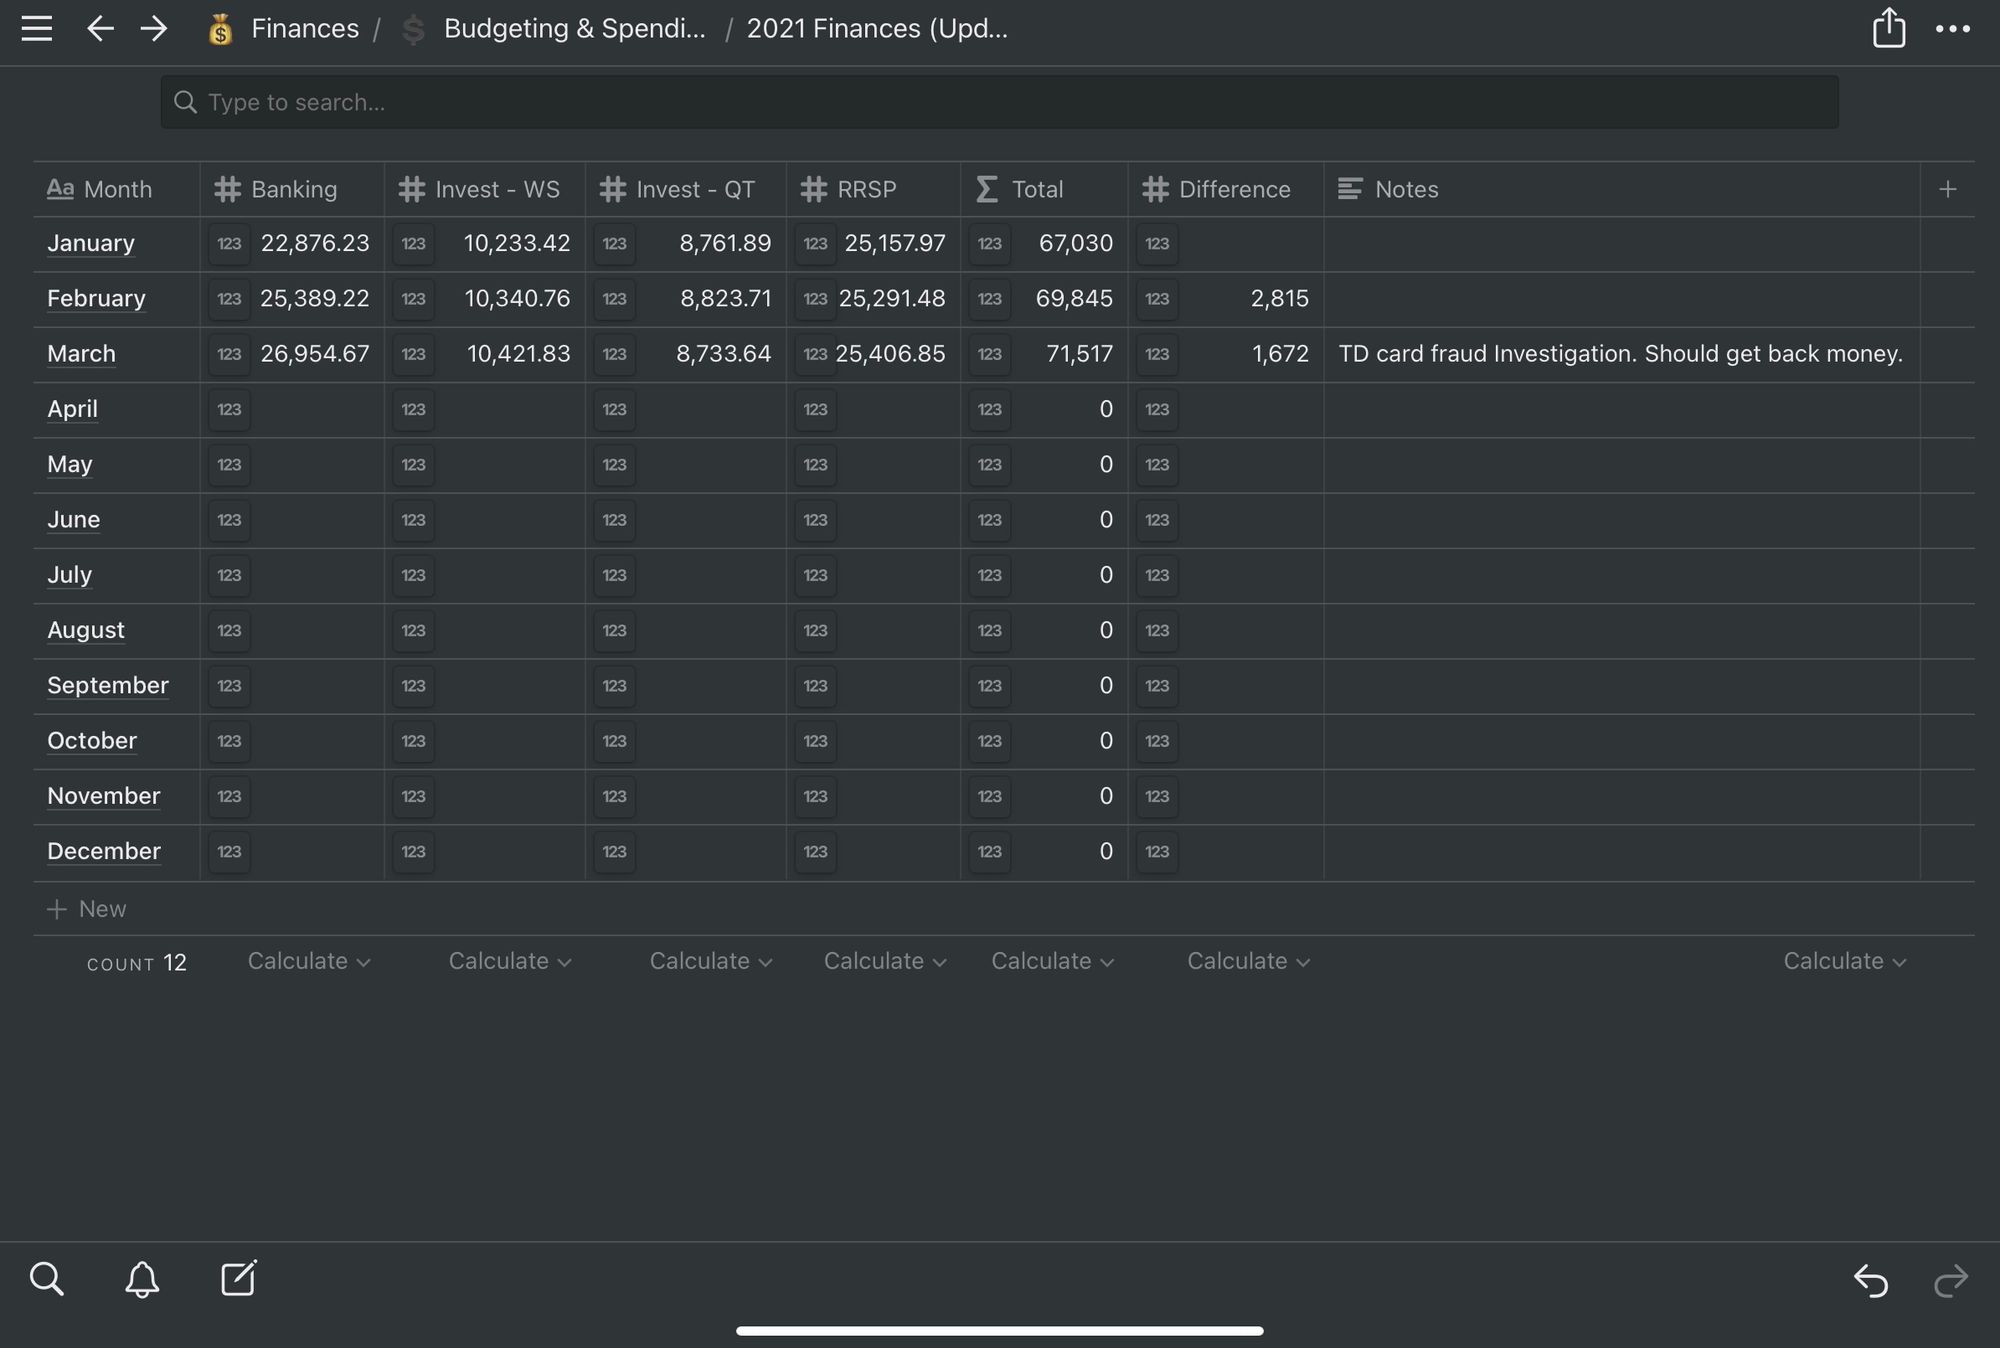Add a new column with plus icon
Screen dimensions: 2000x1348
click(x=1947, y=189)
